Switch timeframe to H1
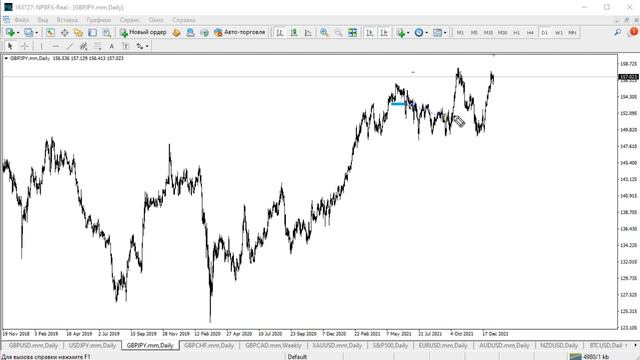This screenshot has height=360, width=640. pos(516,33)
